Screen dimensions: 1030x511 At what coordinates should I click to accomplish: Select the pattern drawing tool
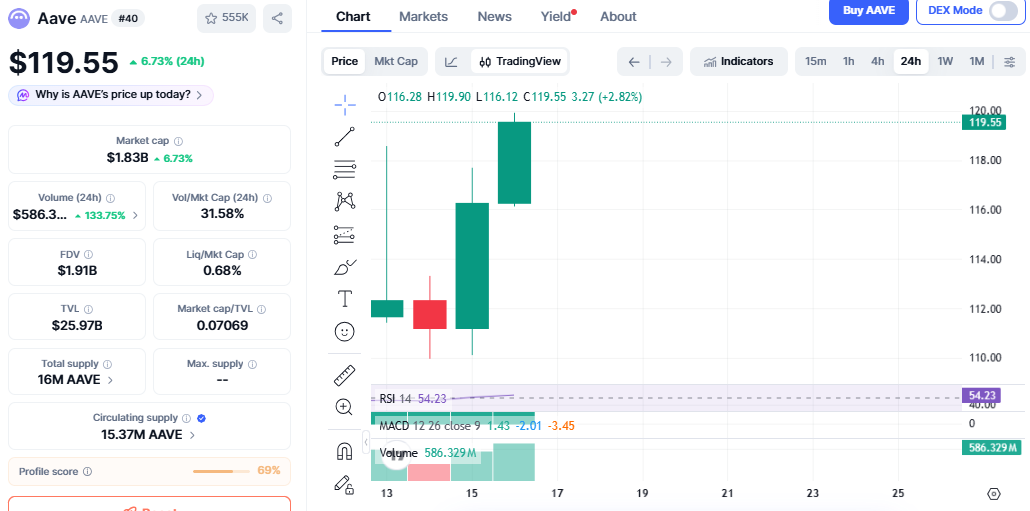pos(345,202)
